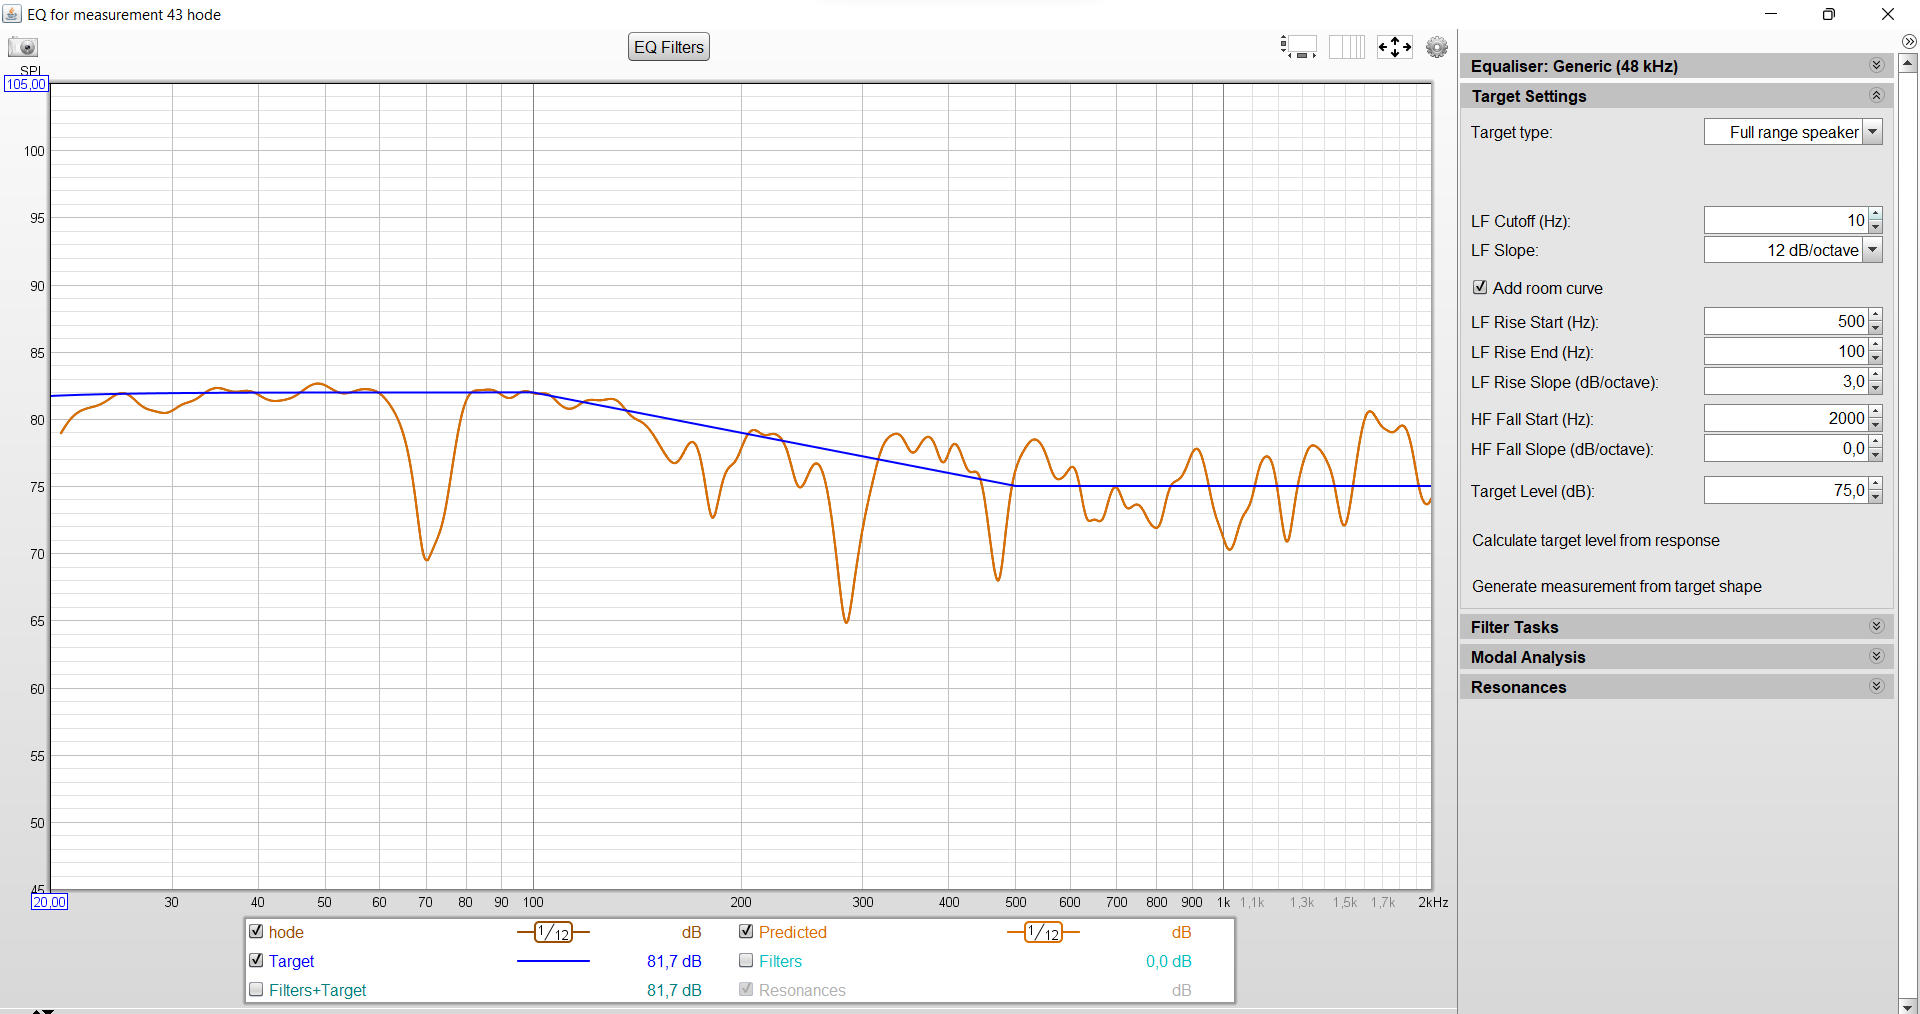Toggle the Target trace checkbox
Screen dimensions: 1920x1014
click(256, 960)
